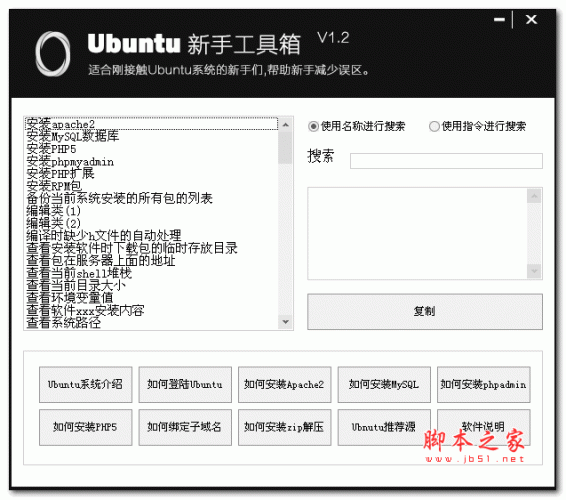This screenshot has height=500, width=566.
Task: Select list item 安装PHP扩展
Action: click(x=152, y=174)
